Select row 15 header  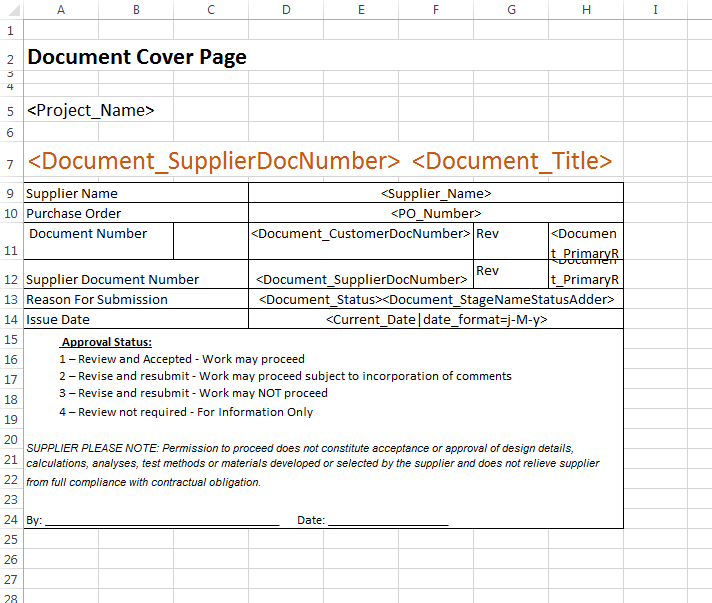click(11, 339)
